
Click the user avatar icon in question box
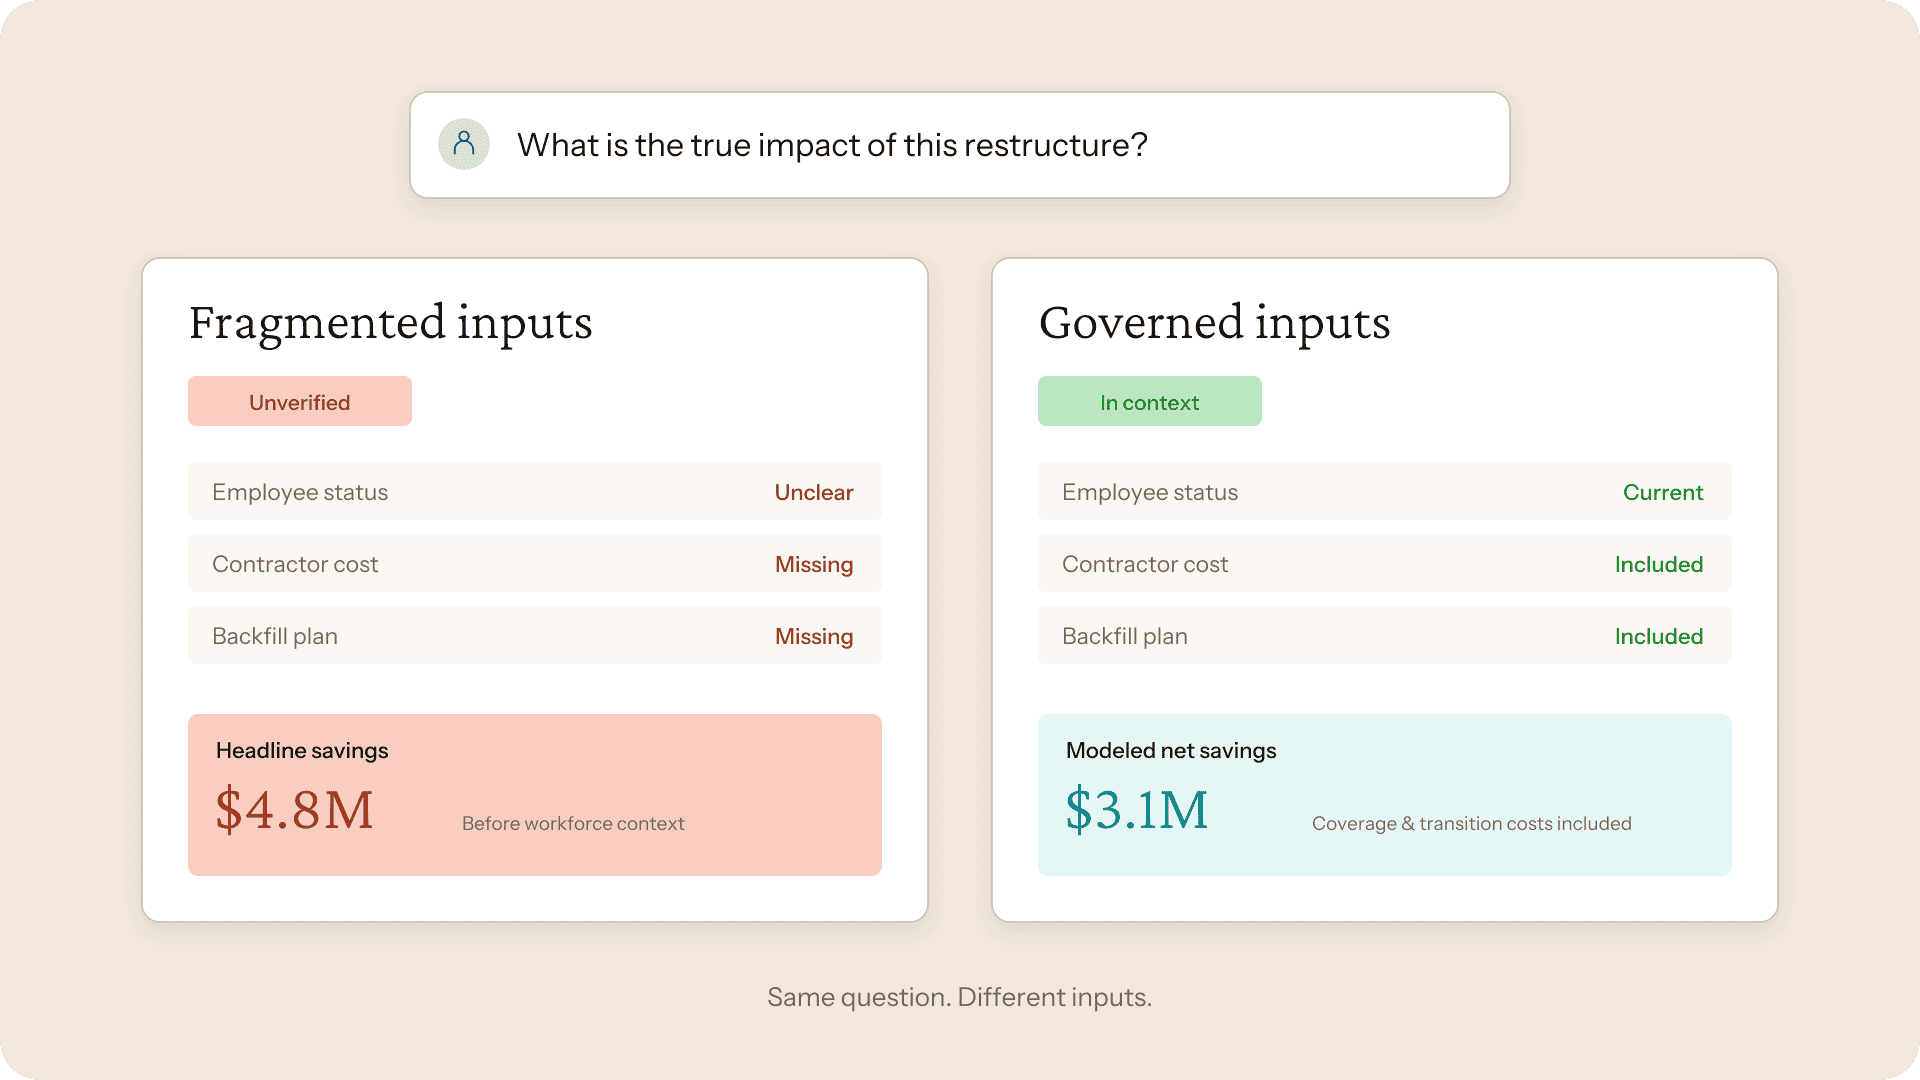pyautogui.click(x=464, y=144)
